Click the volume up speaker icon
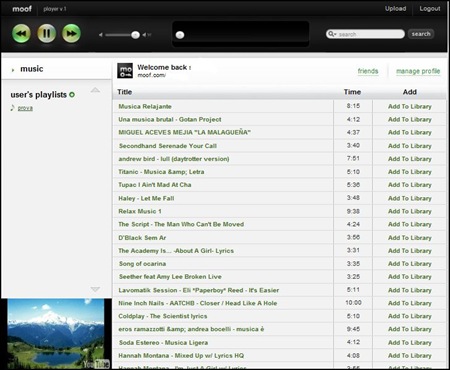The image size is (450, 370). pos(147,35)
